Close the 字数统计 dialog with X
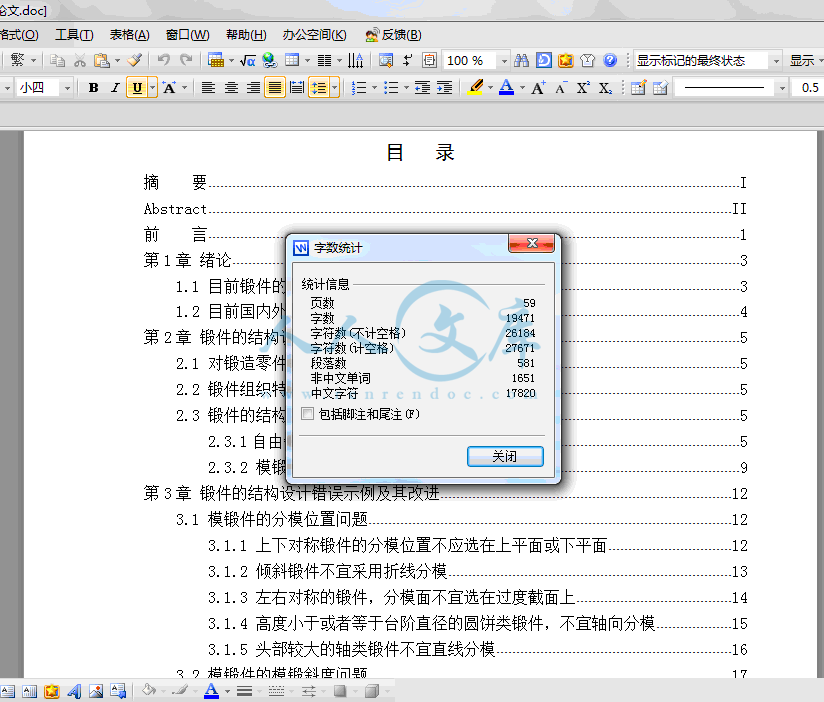The width and height of the screenshot is (824, 702). [x=531, y=243]
